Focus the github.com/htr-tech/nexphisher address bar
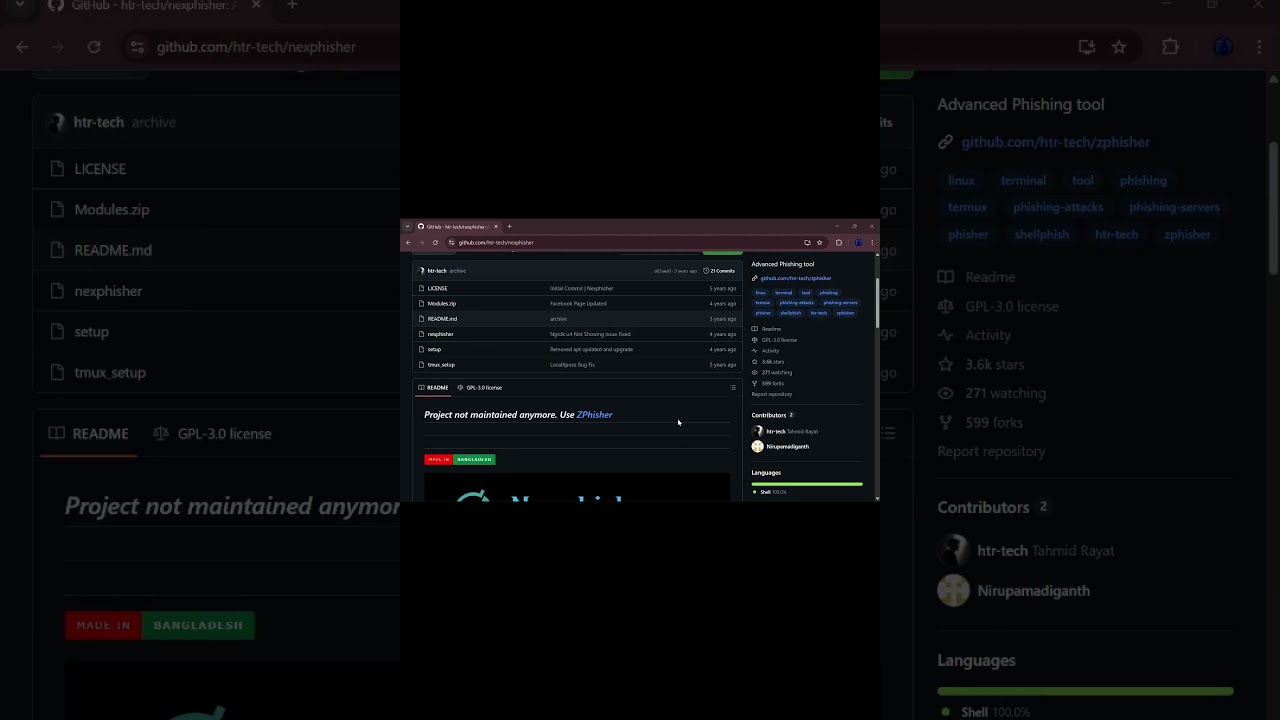The image size is (1280, 720). coord(636,243)
